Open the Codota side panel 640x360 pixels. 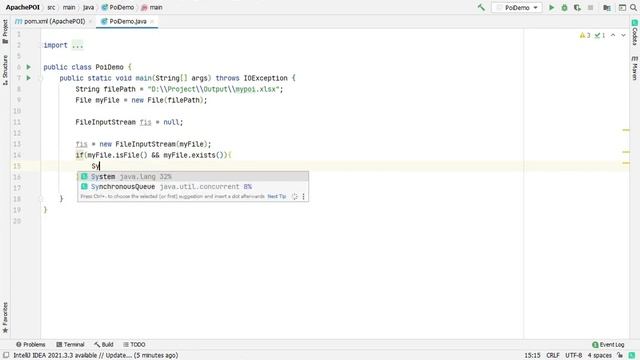[x=635, y=33]
